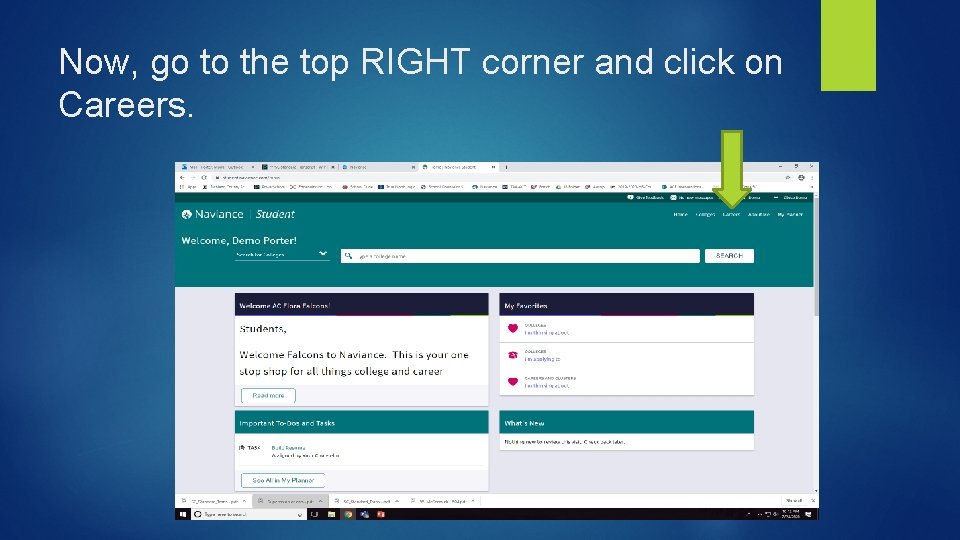
Task: Click the Chrome taskbar icon
Action: (x=348, y=514)
